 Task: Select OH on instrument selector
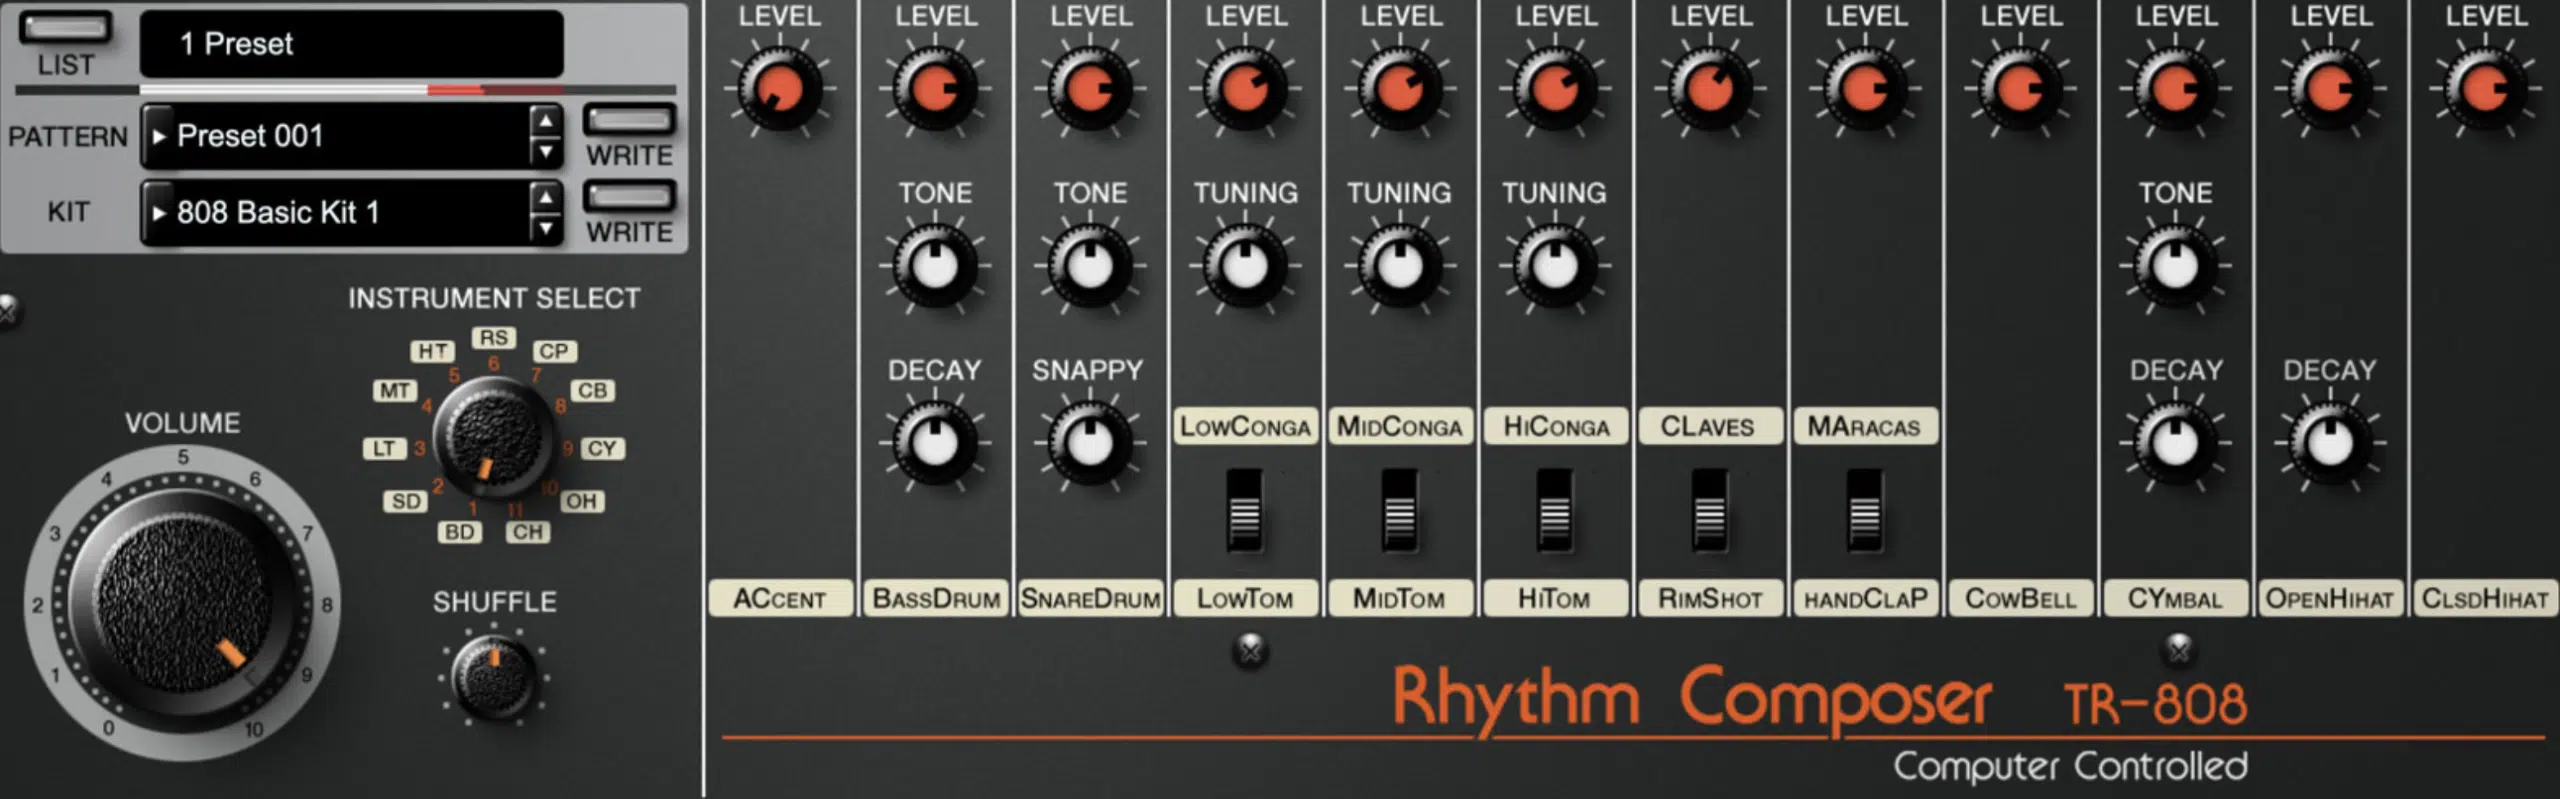pos(582,501)
